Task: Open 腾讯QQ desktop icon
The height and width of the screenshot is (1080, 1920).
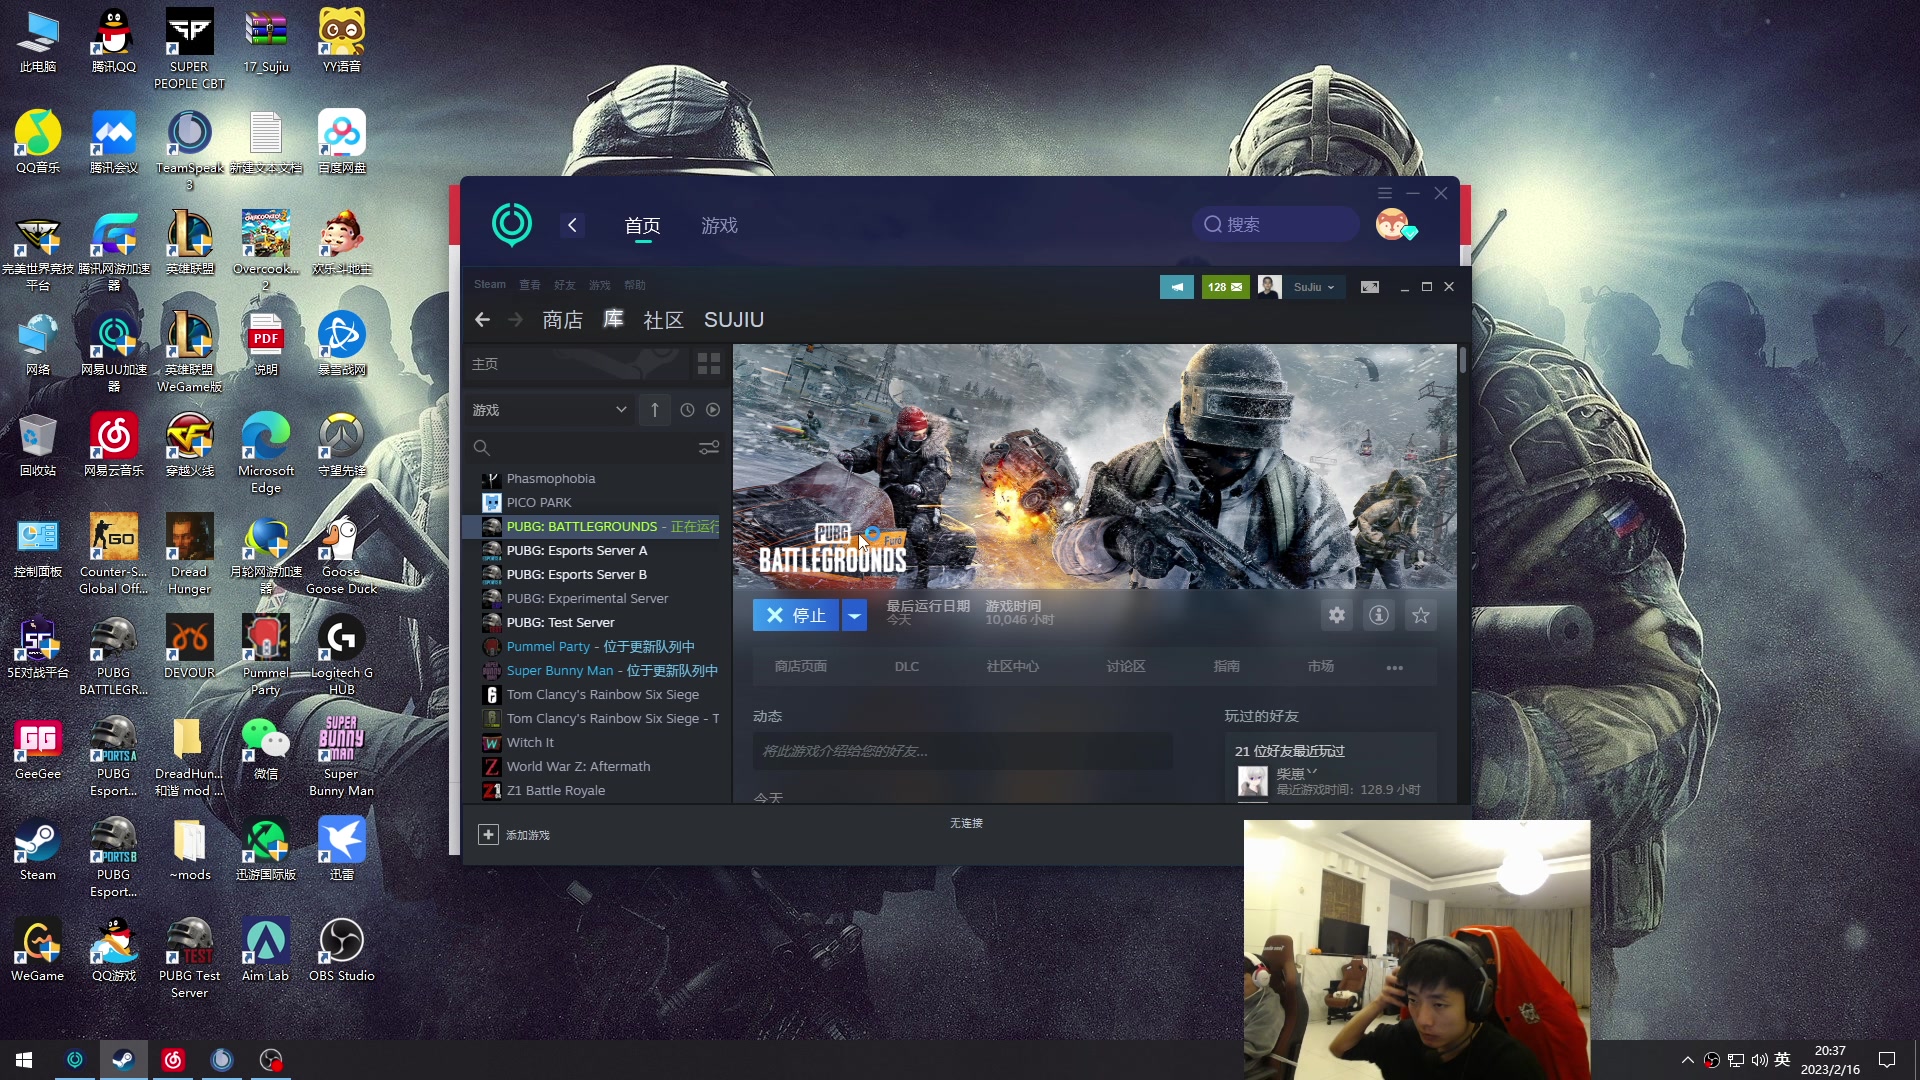Action: pyautogui.click(x=114, y=40)
